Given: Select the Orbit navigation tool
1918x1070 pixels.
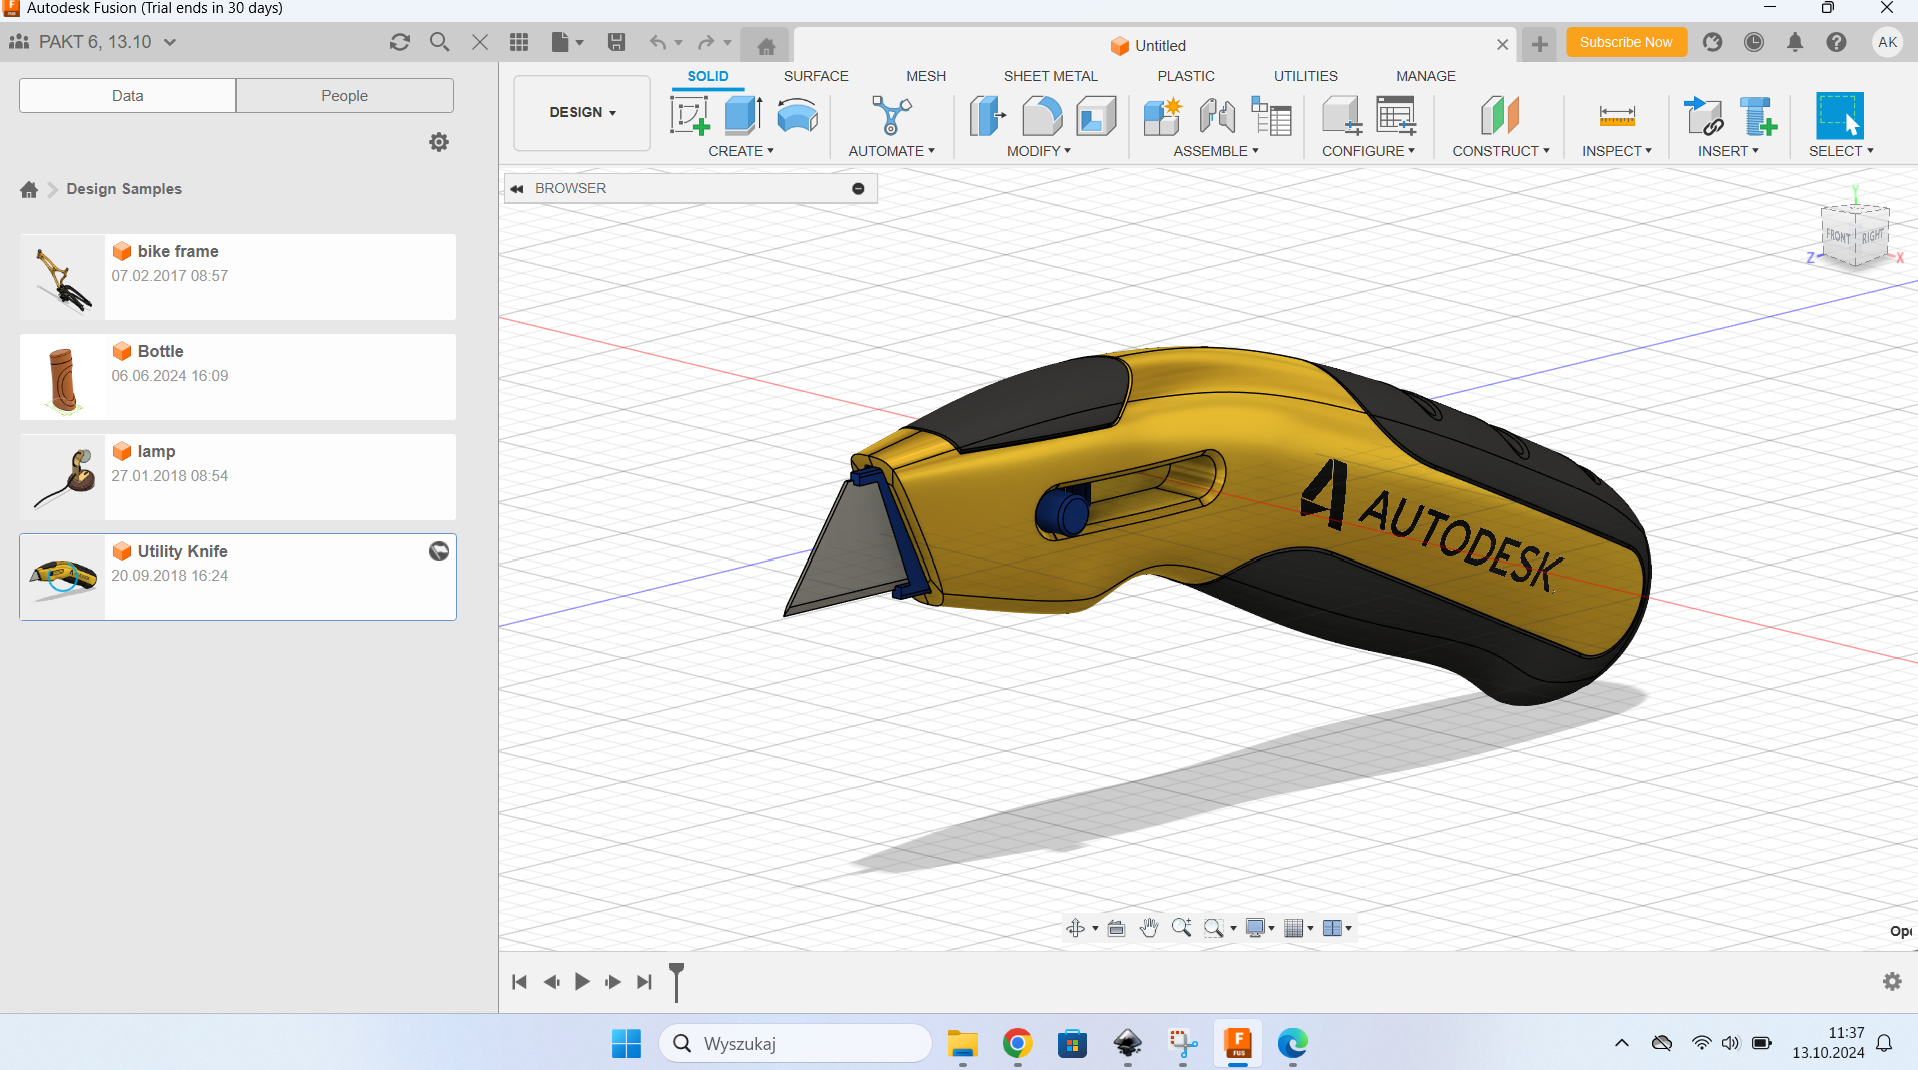Looking at the screenshot, I should [x=1076, y=928].
